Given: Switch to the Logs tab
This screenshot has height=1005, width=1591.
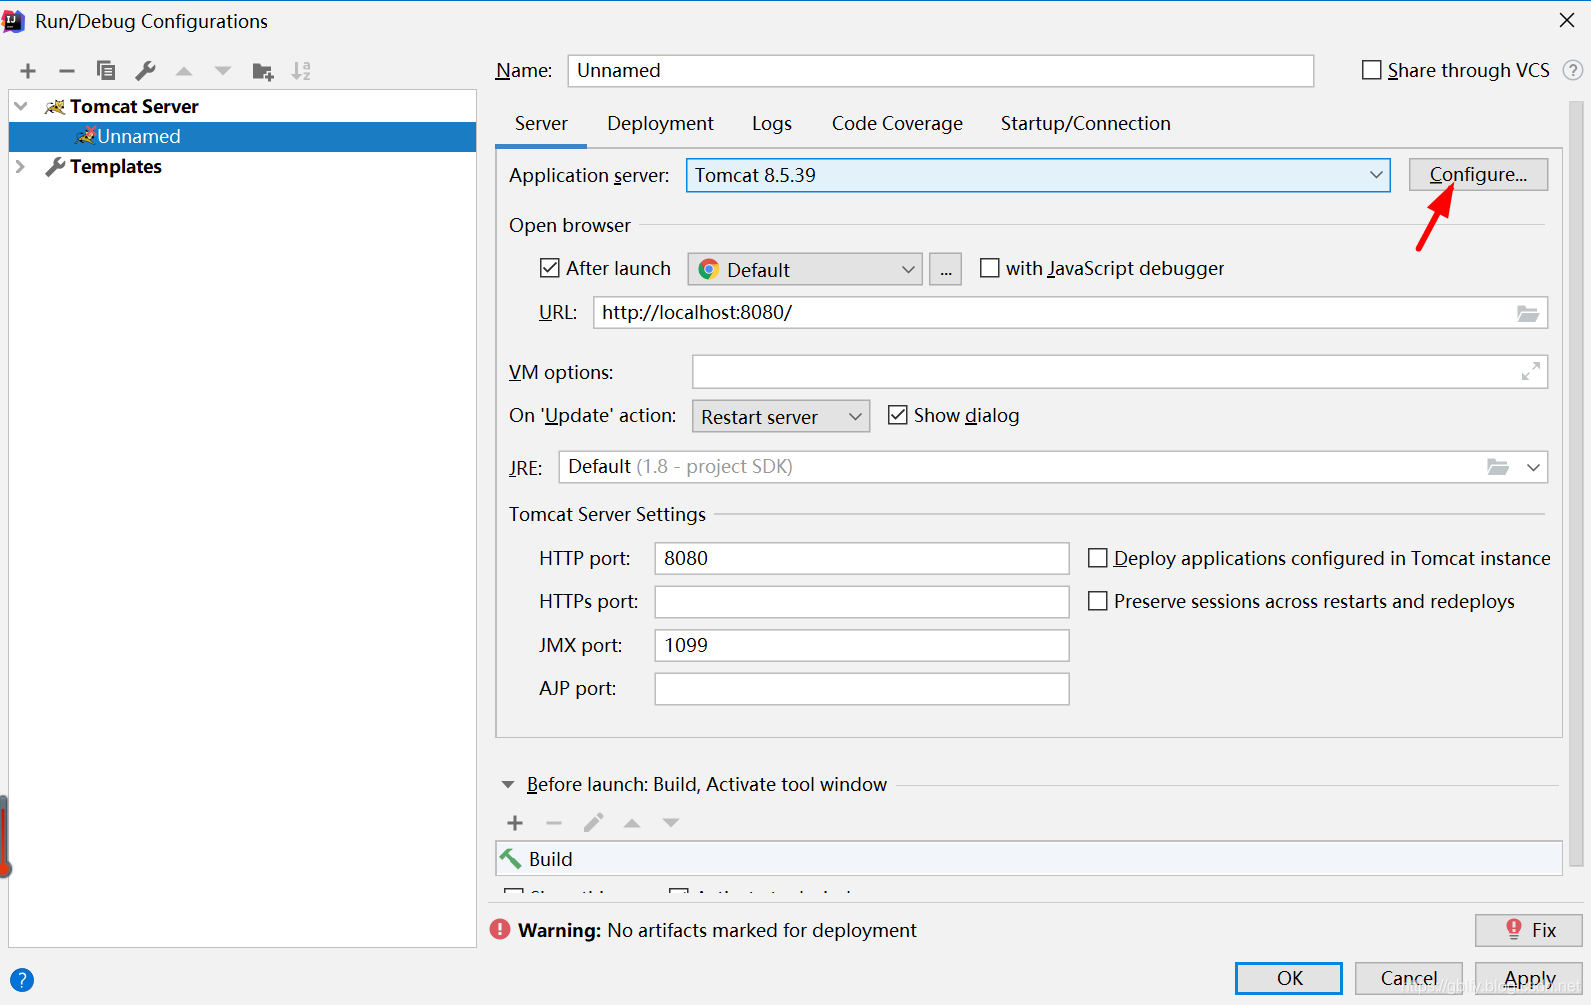Looking at the screenshot, I should (772, 123).
